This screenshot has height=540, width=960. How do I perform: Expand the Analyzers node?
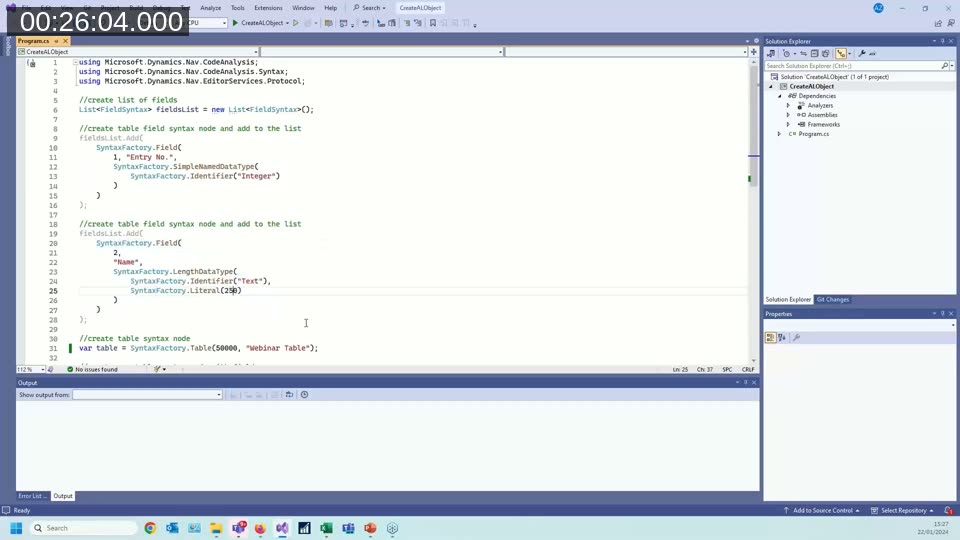788,106
